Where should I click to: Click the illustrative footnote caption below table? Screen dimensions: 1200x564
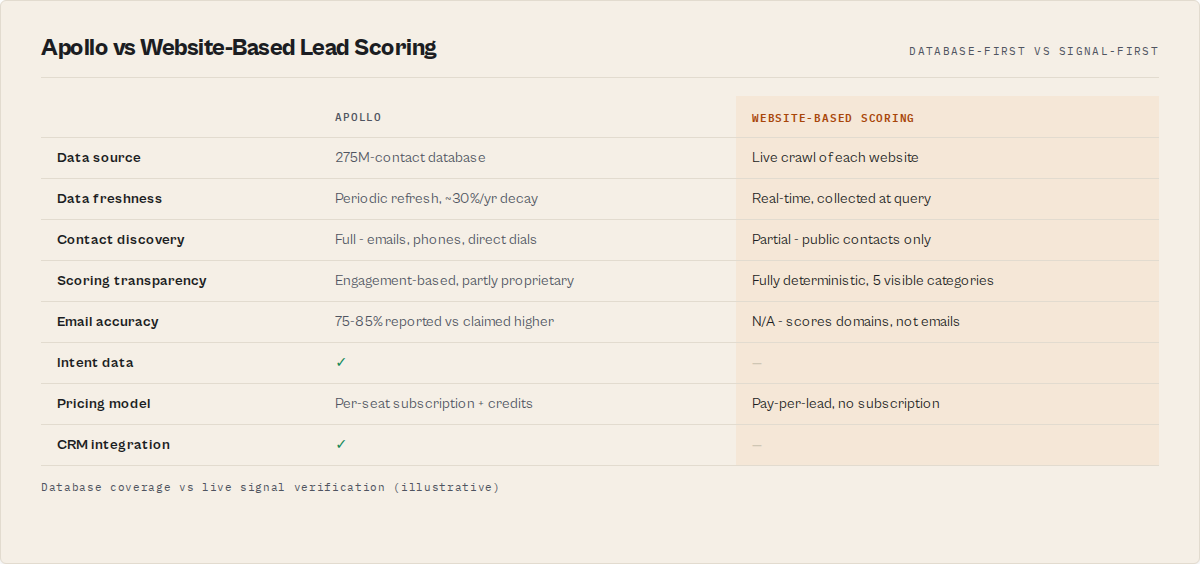[x=270, y=487]
